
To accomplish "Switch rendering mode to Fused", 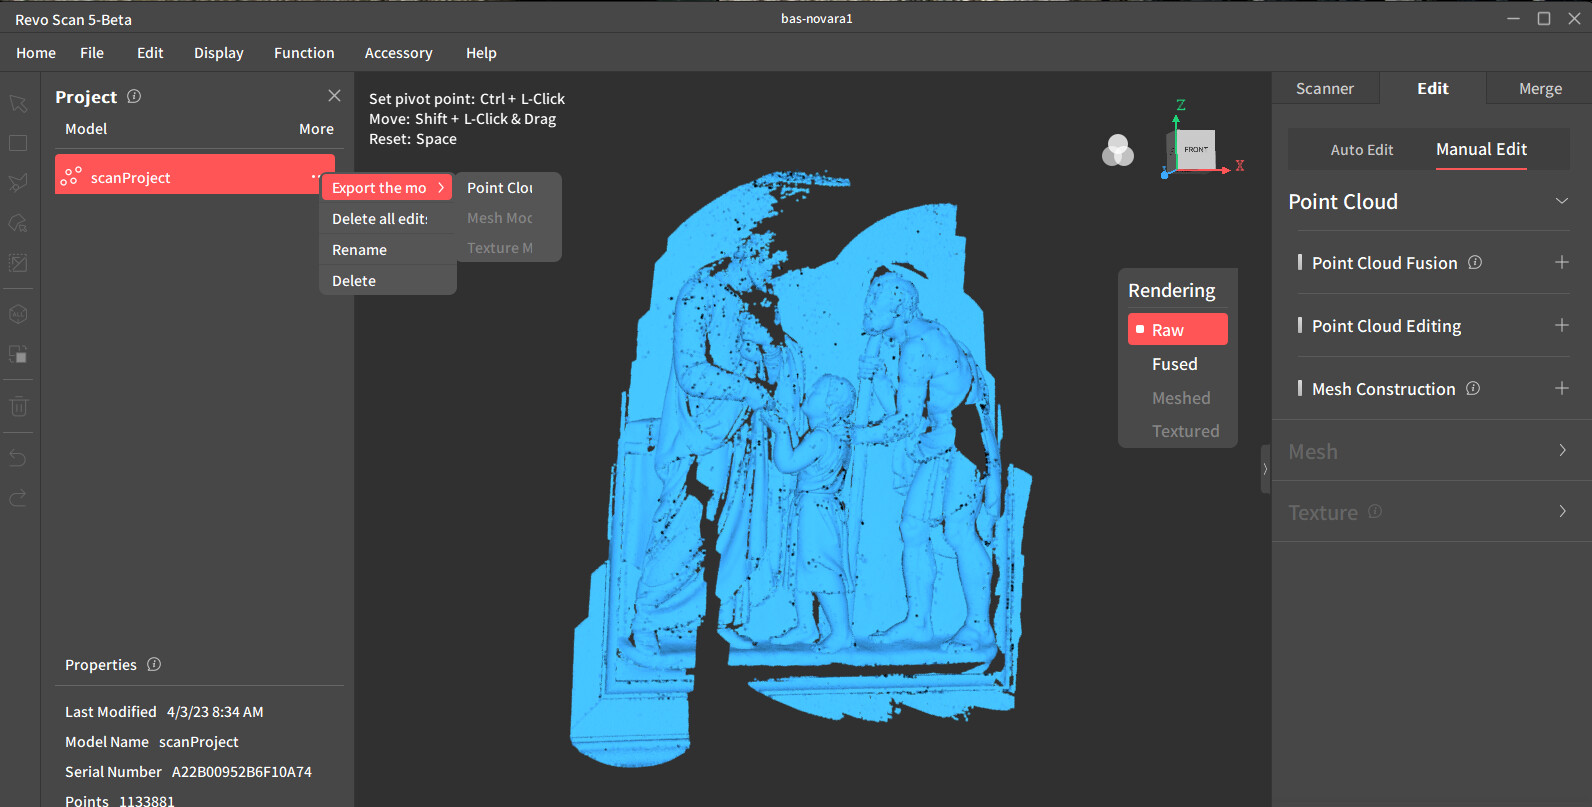I will [1174, 364].
